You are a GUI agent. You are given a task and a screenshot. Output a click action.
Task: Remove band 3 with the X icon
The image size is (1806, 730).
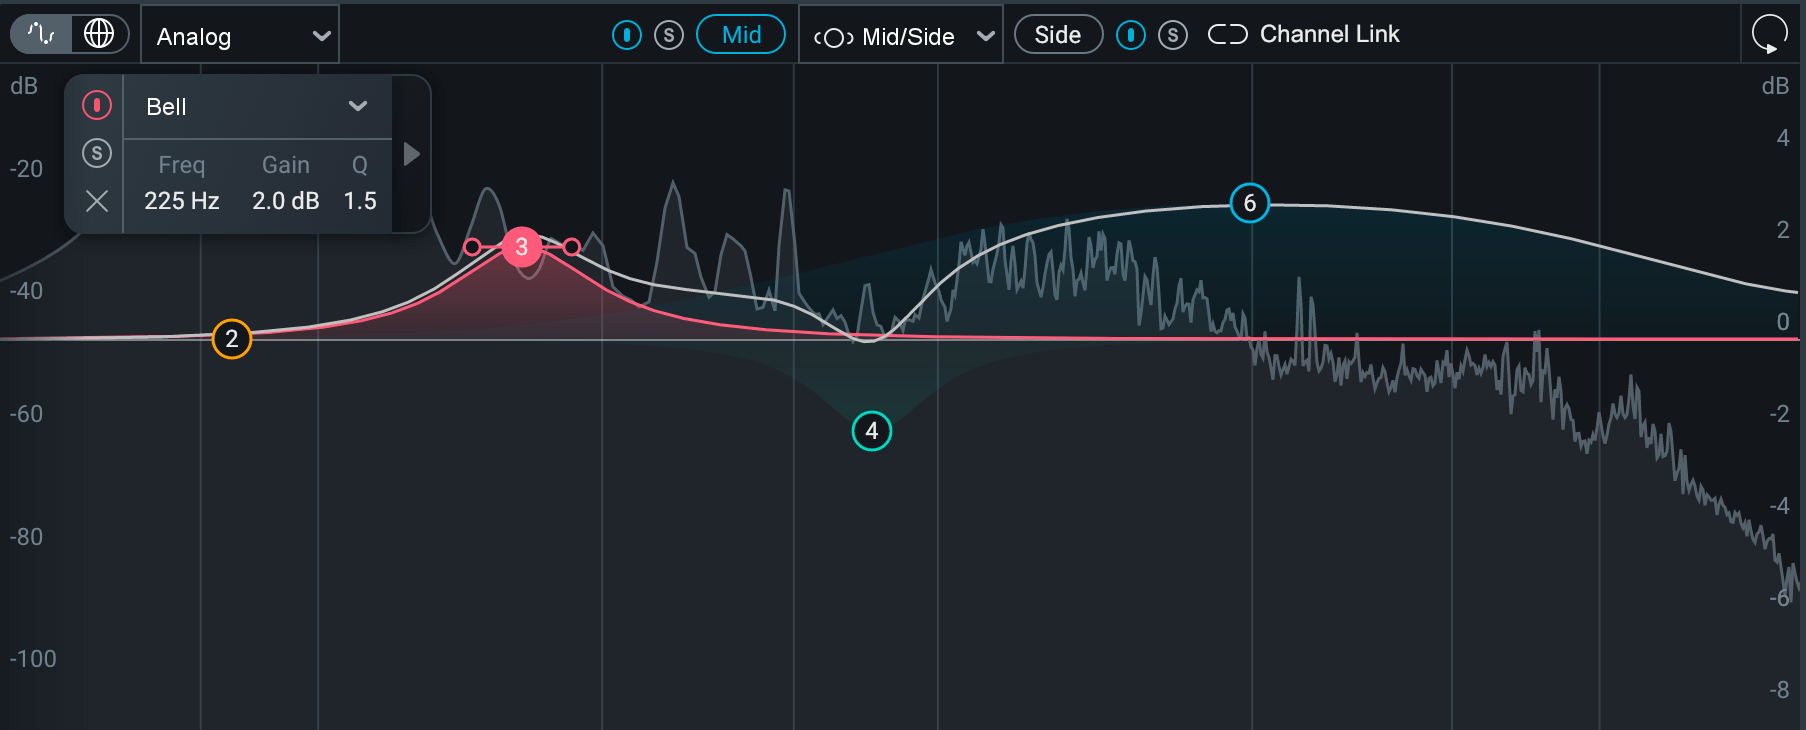97,201
